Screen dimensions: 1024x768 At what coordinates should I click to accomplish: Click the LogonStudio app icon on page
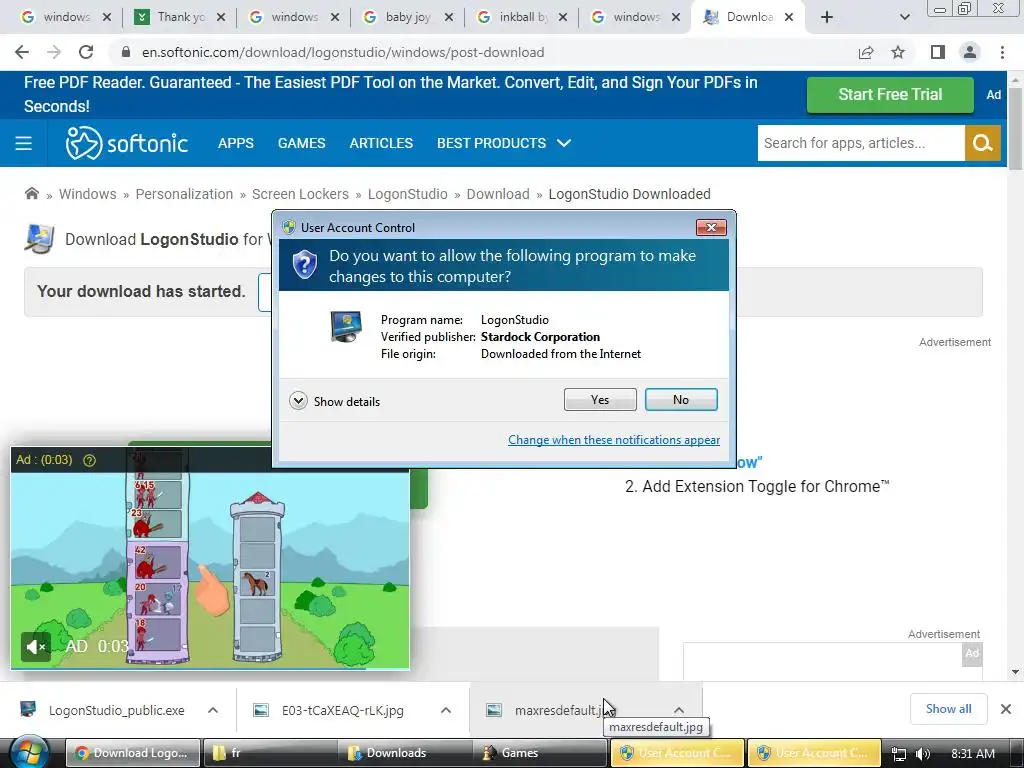click(39, 238)
